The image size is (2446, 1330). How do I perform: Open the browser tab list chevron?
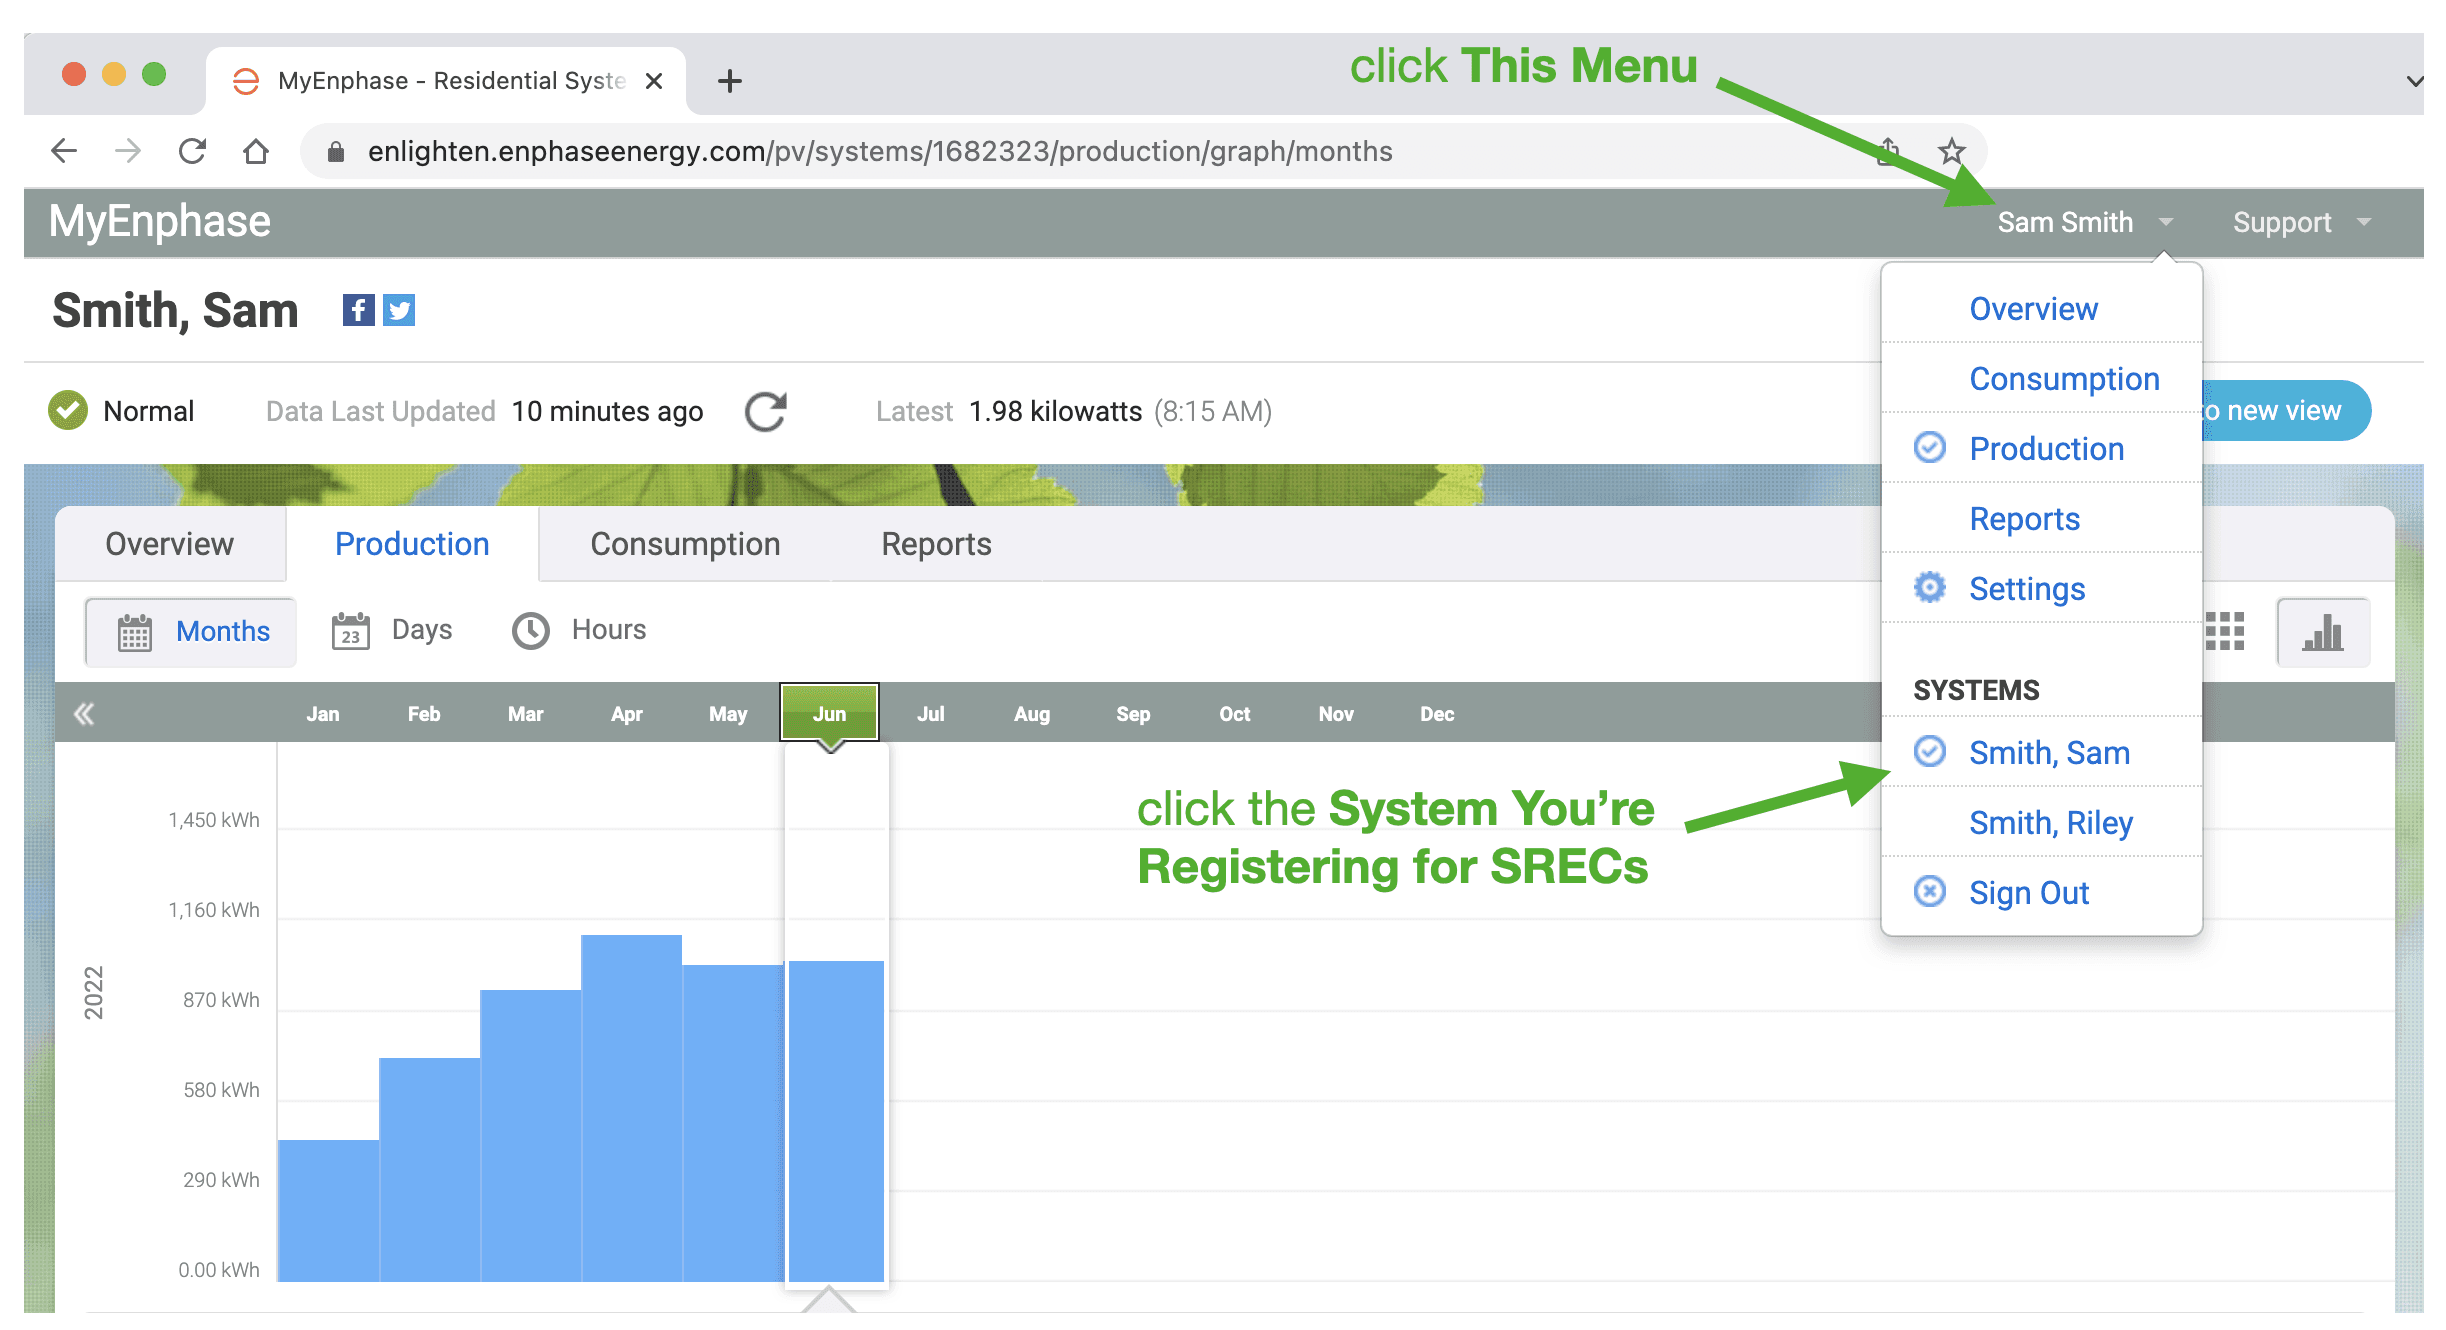click(2414, 81)
